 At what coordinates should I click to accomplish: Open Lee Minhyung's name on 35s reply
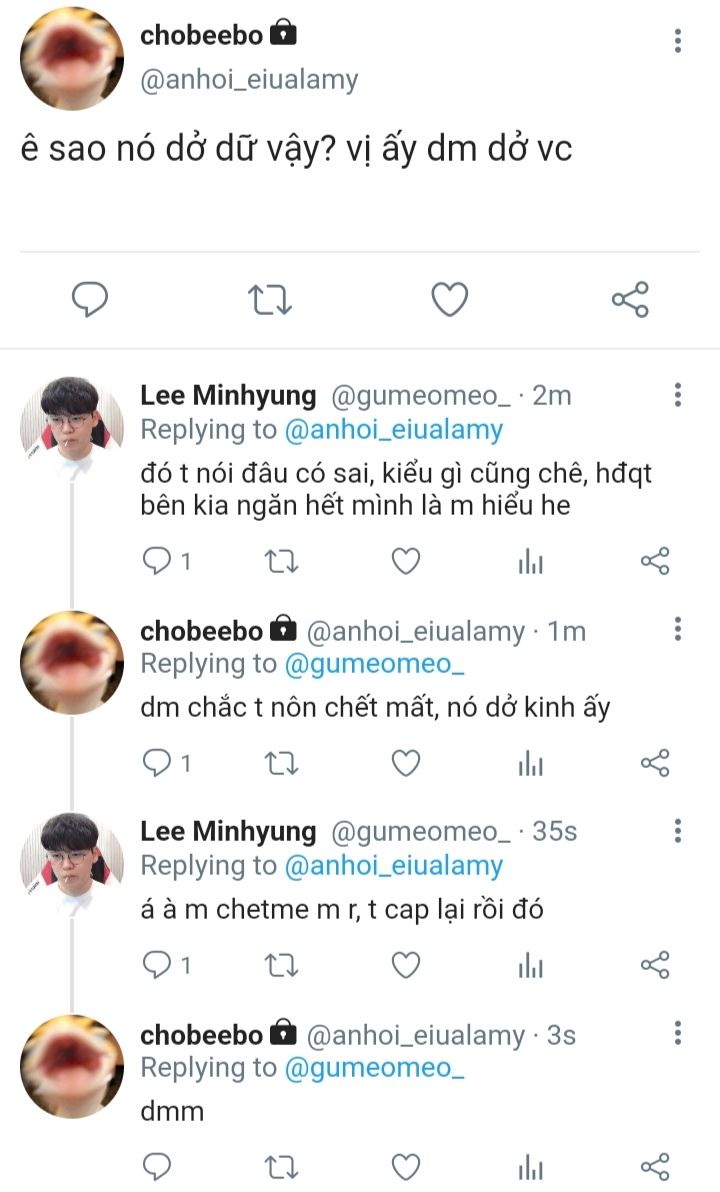(x=228, y=831)
